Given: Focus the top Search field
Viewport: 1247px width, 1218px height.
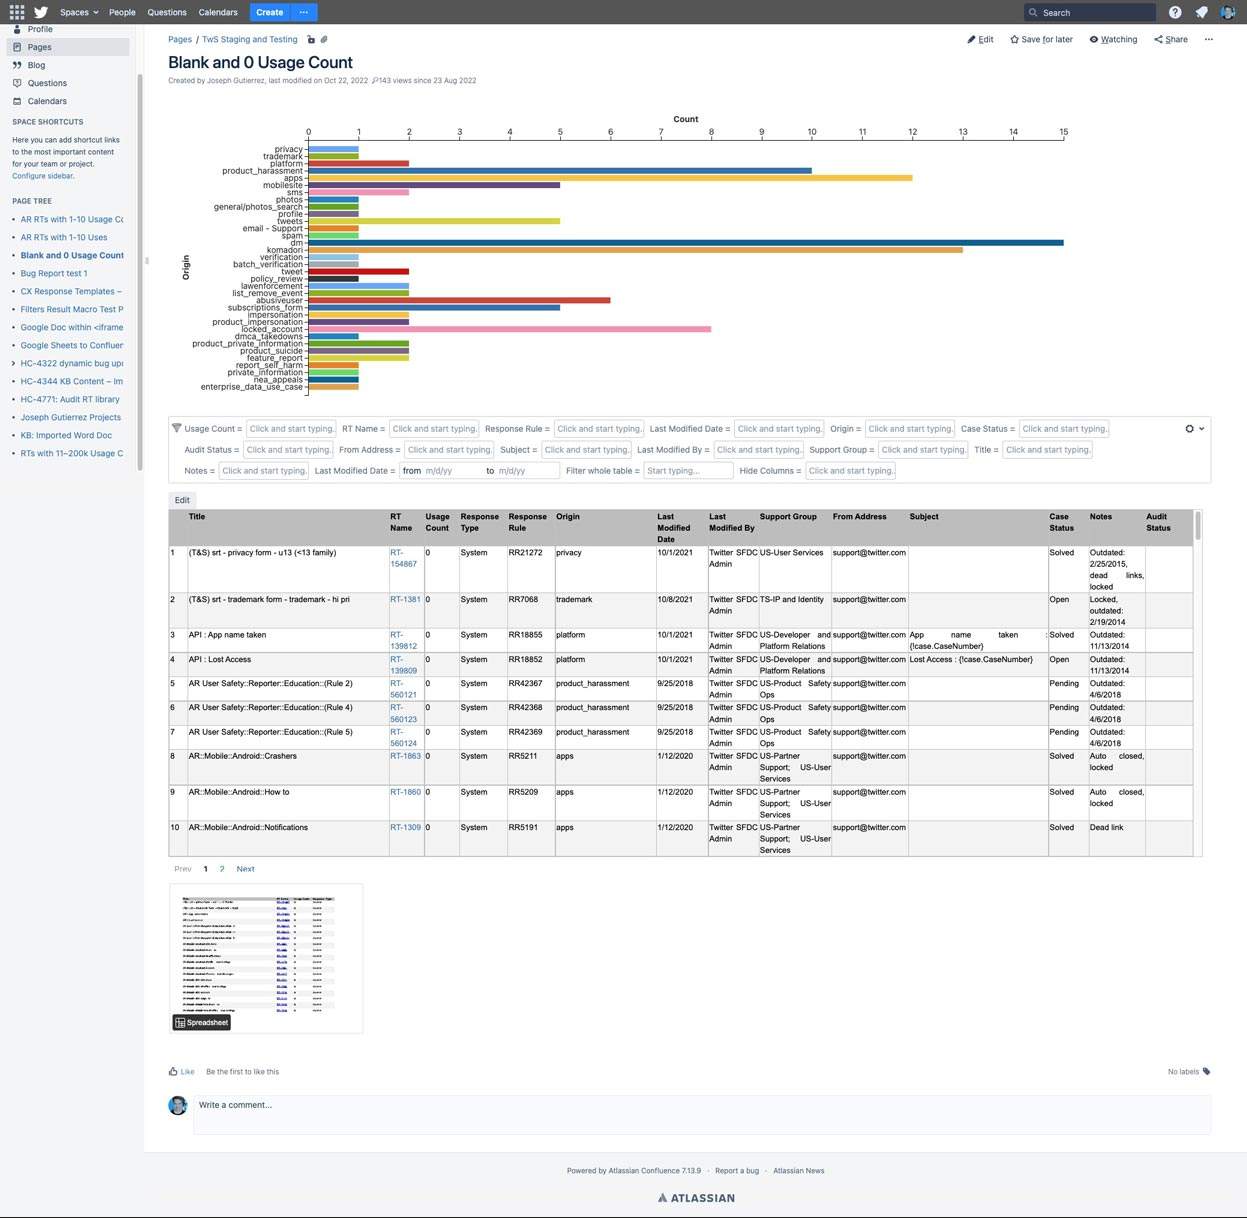Looking at the screenshot, I should [x=1090, y=13].
